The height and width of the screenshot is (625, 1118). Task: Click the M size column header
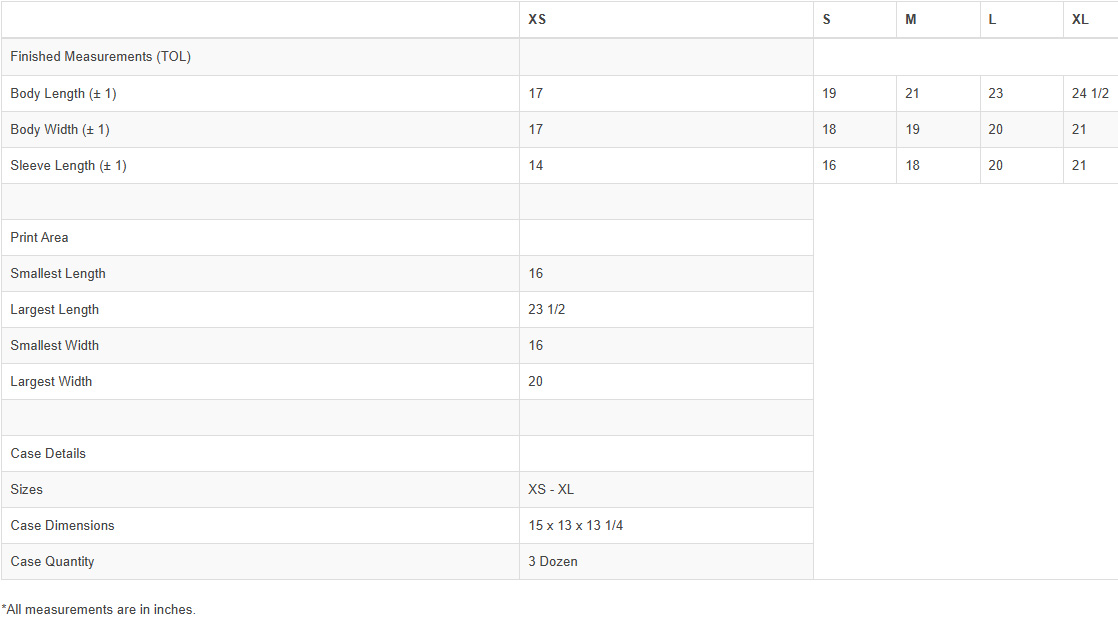911,20
